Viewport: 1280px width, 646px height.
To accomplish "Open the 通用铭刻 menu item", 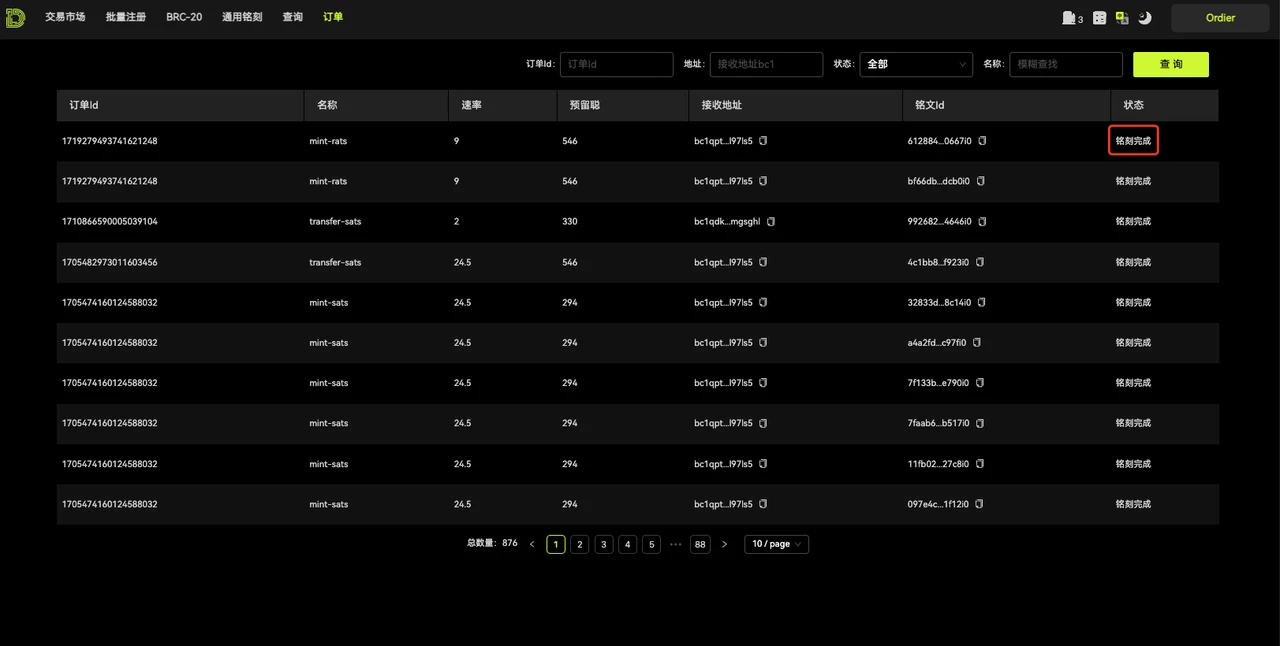I will 242,17.
